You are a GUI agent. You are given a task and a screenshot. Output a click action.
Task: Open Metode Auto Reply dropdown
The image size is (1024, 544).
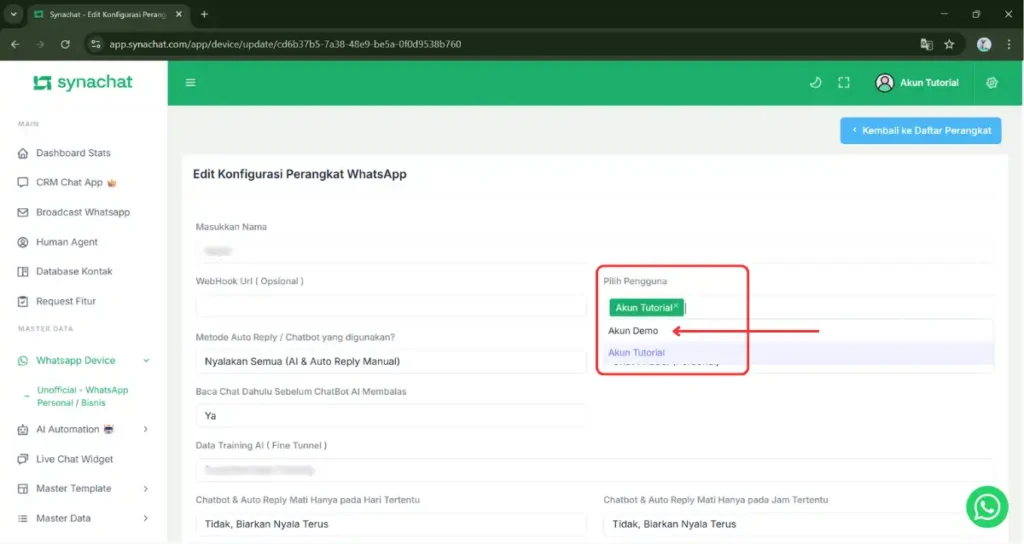coord(391,361)
